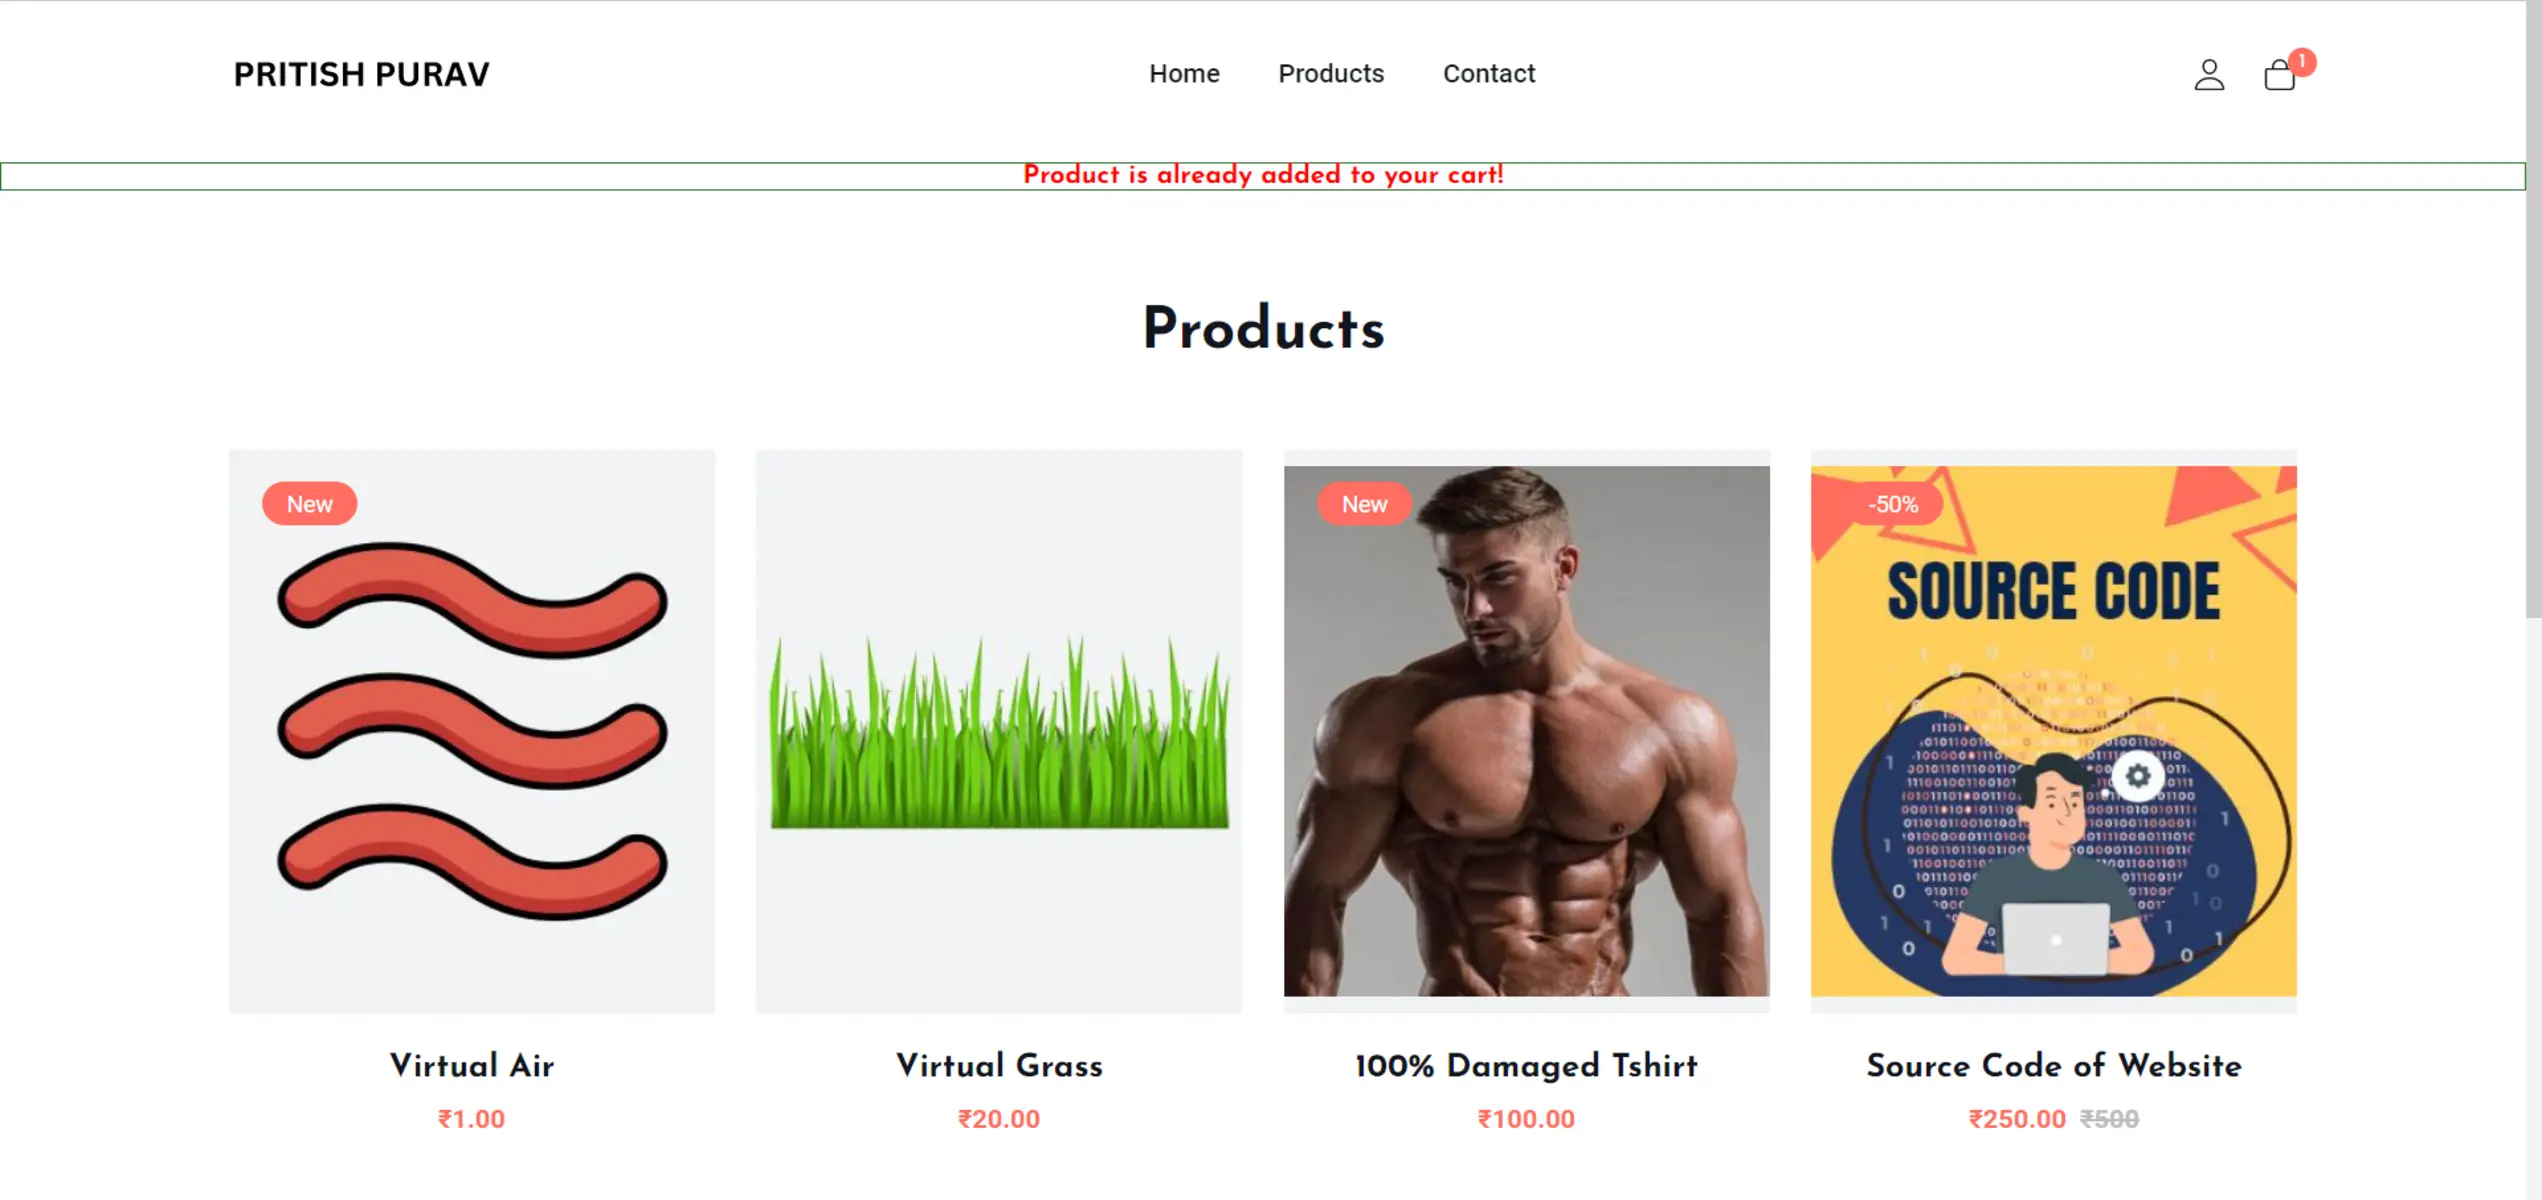
Task: Click the already-added-to-cart notification message
Action: 1263,176
